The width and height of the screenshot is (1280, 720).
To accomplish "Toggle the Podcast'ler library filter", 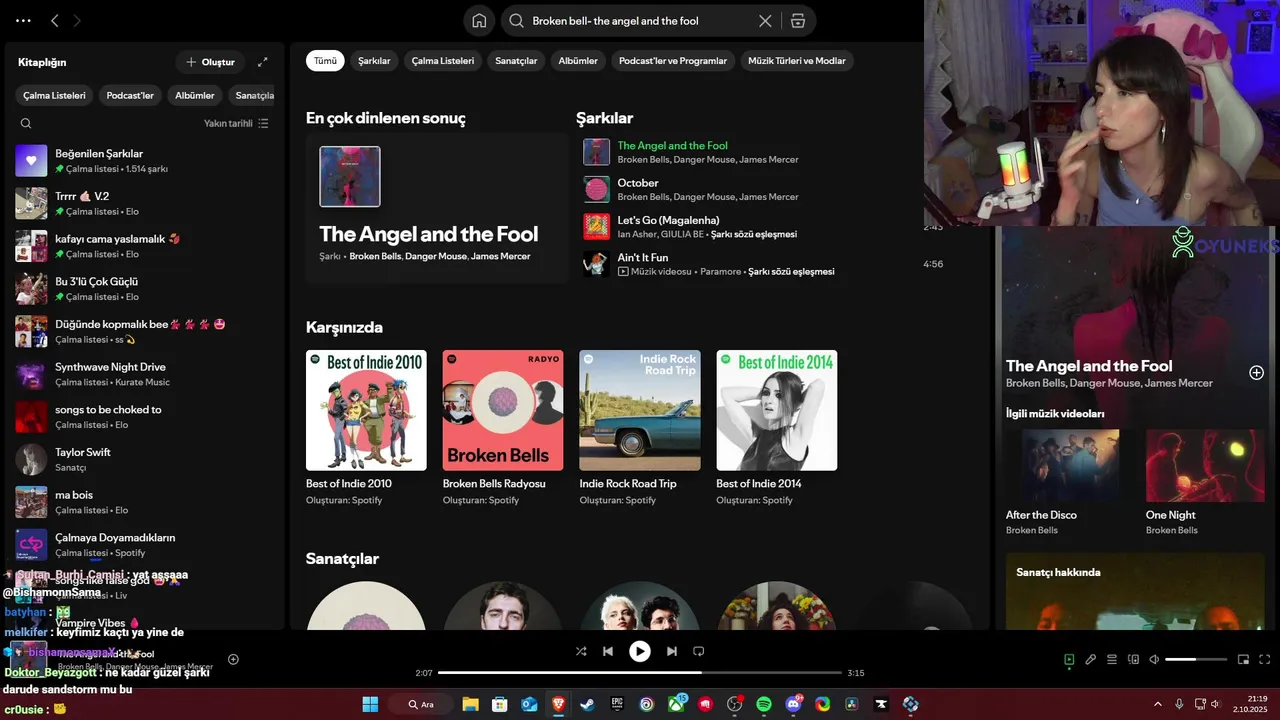I will click(130, 96).
